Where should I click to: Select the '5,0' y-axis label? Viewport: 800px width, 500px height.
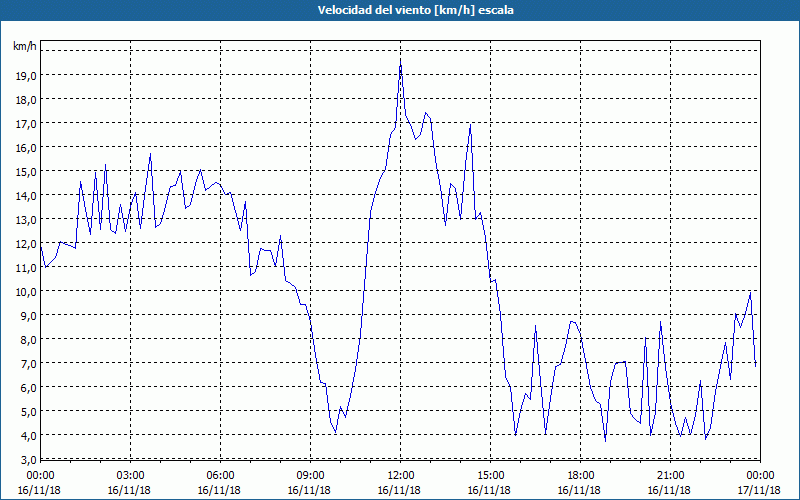pyautogui.click(x=29, y=411)
